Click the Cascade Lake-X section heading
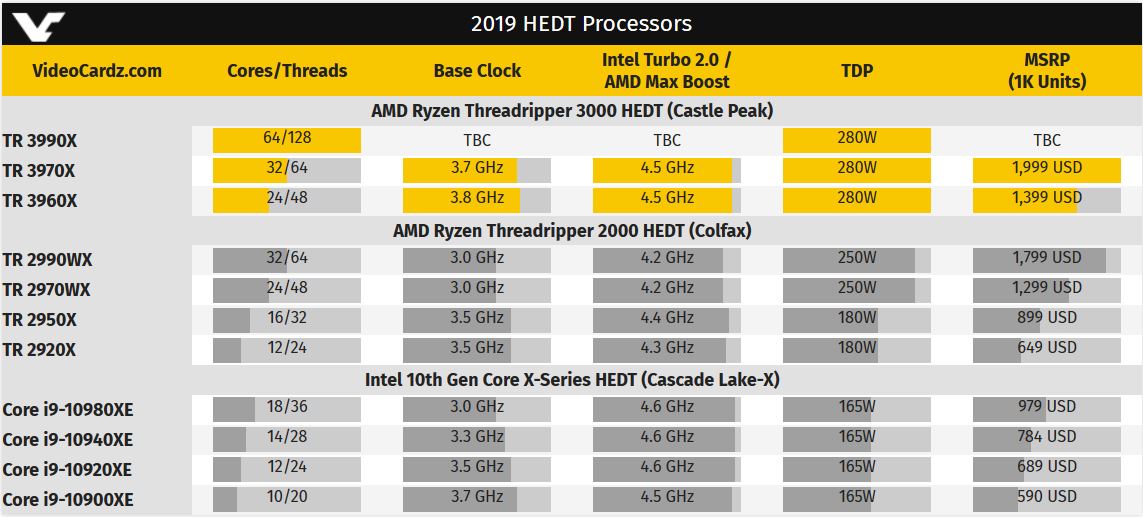The image size is (1143, 517). pos(572,379)
